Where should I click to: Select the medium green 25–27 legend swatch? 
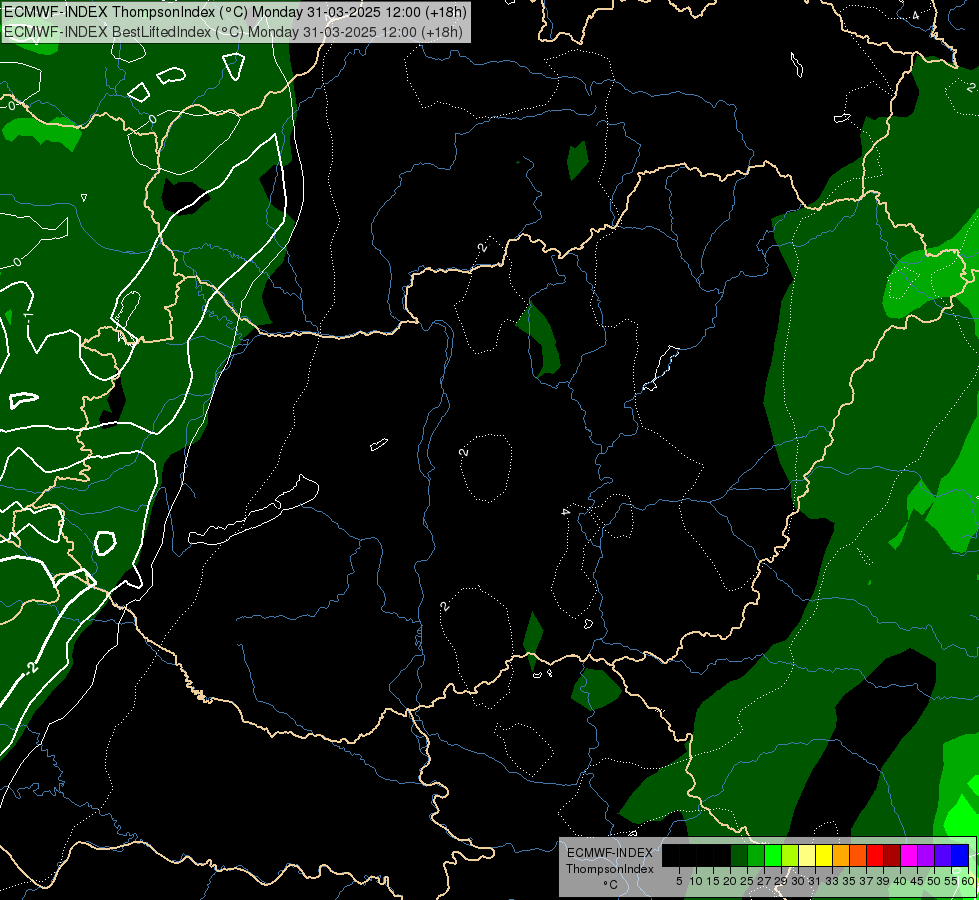pos(756,855)
